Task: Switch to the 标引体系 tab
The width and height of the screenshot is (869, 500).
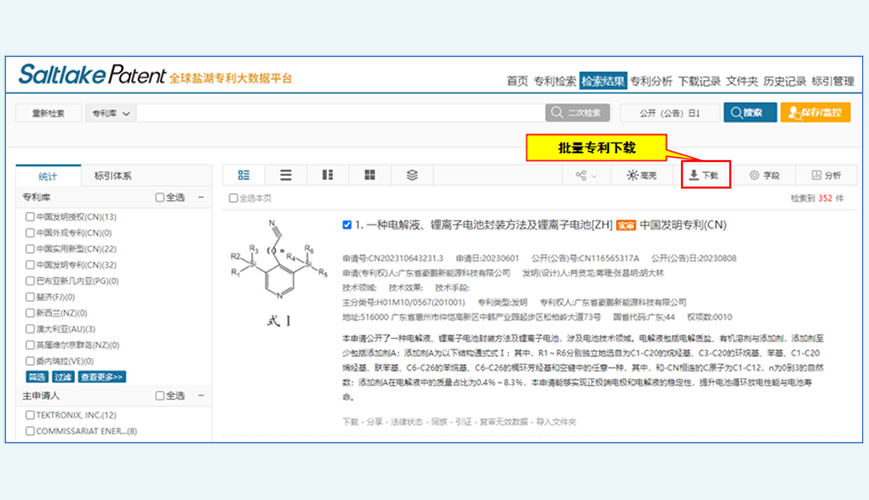Action: pyautogui.click(x=112, y=175)
